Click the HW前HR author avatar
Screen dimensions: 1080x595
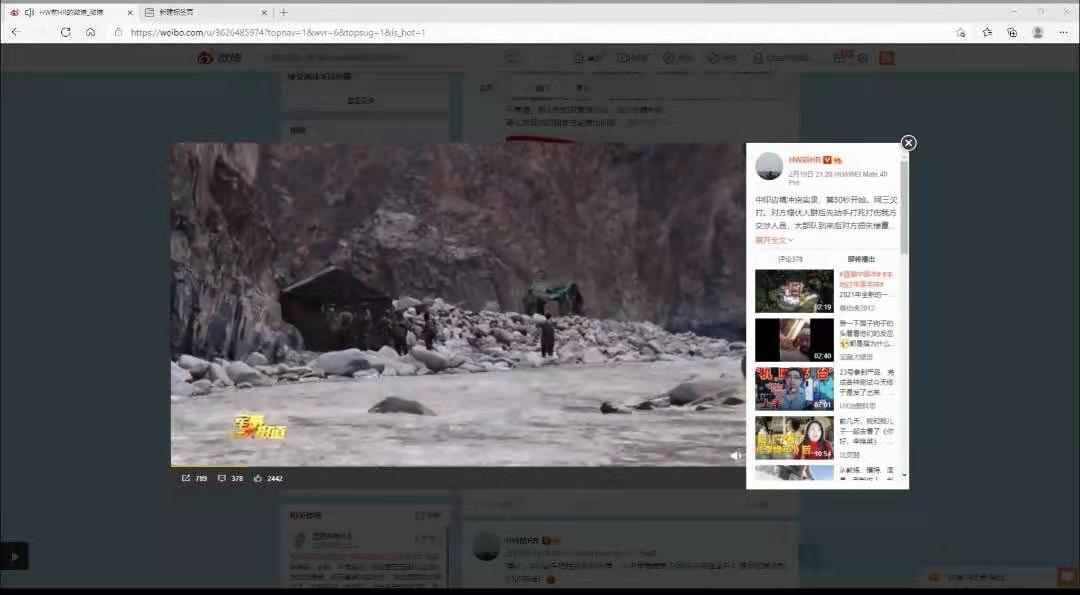point(769,166)
